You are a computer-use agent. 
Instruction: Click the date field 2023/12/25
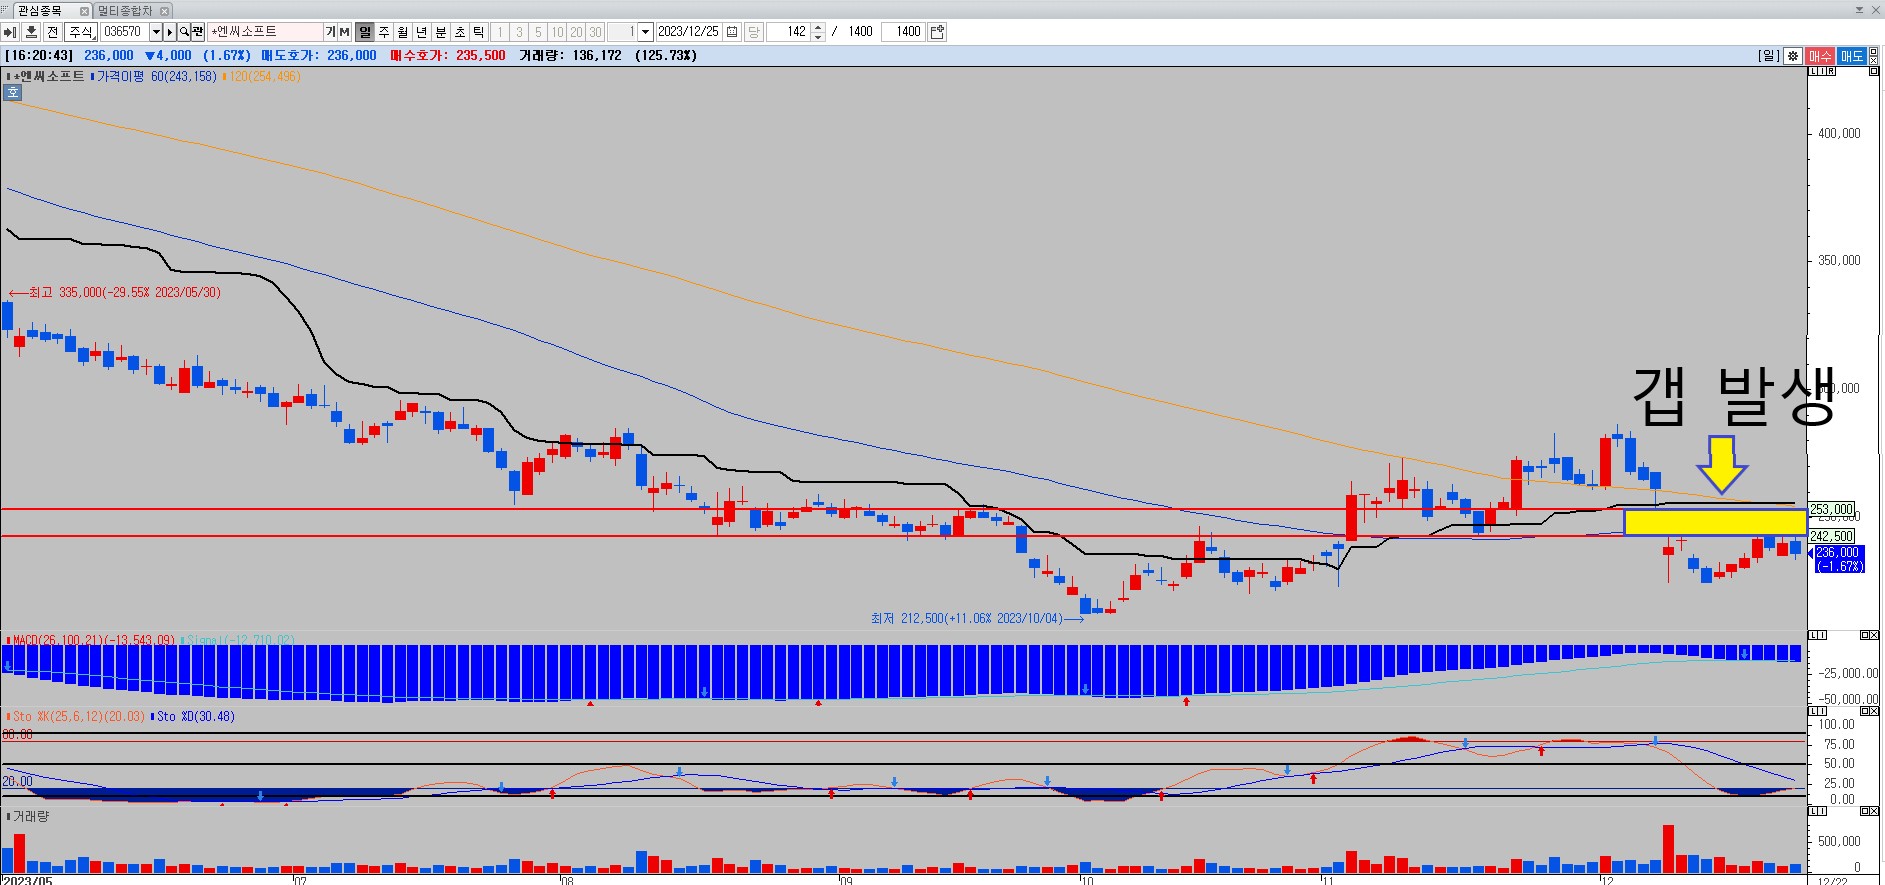(x=689, y=32)
